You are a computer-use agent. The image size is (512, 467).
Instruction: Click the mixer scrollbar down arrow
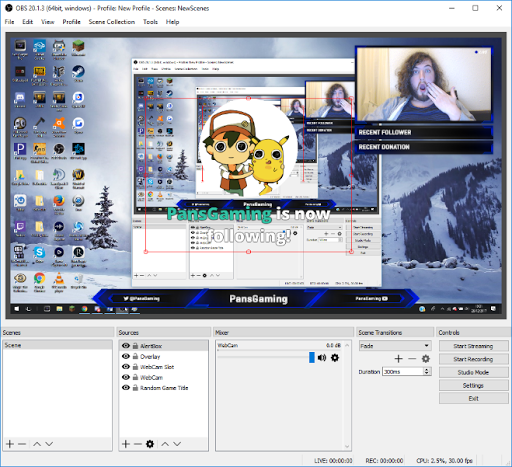coord(347,446)
